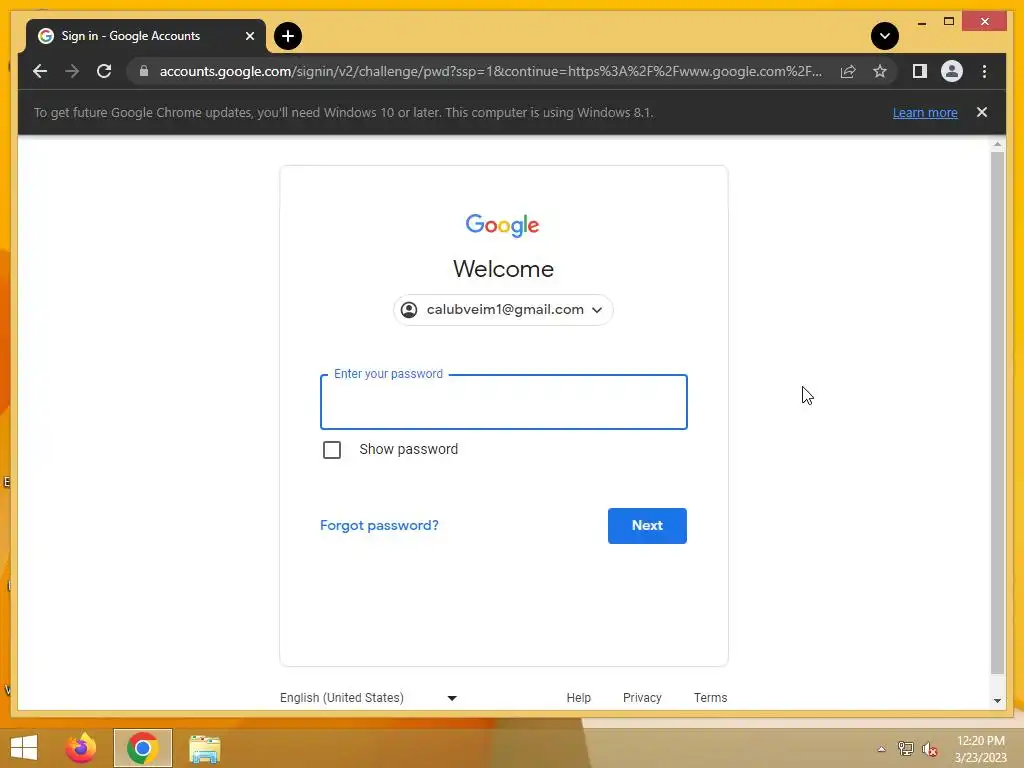Viewport: 1024px width, 768px height.
Task: Open the Help link in footer
Action: [x=579, y=697]
